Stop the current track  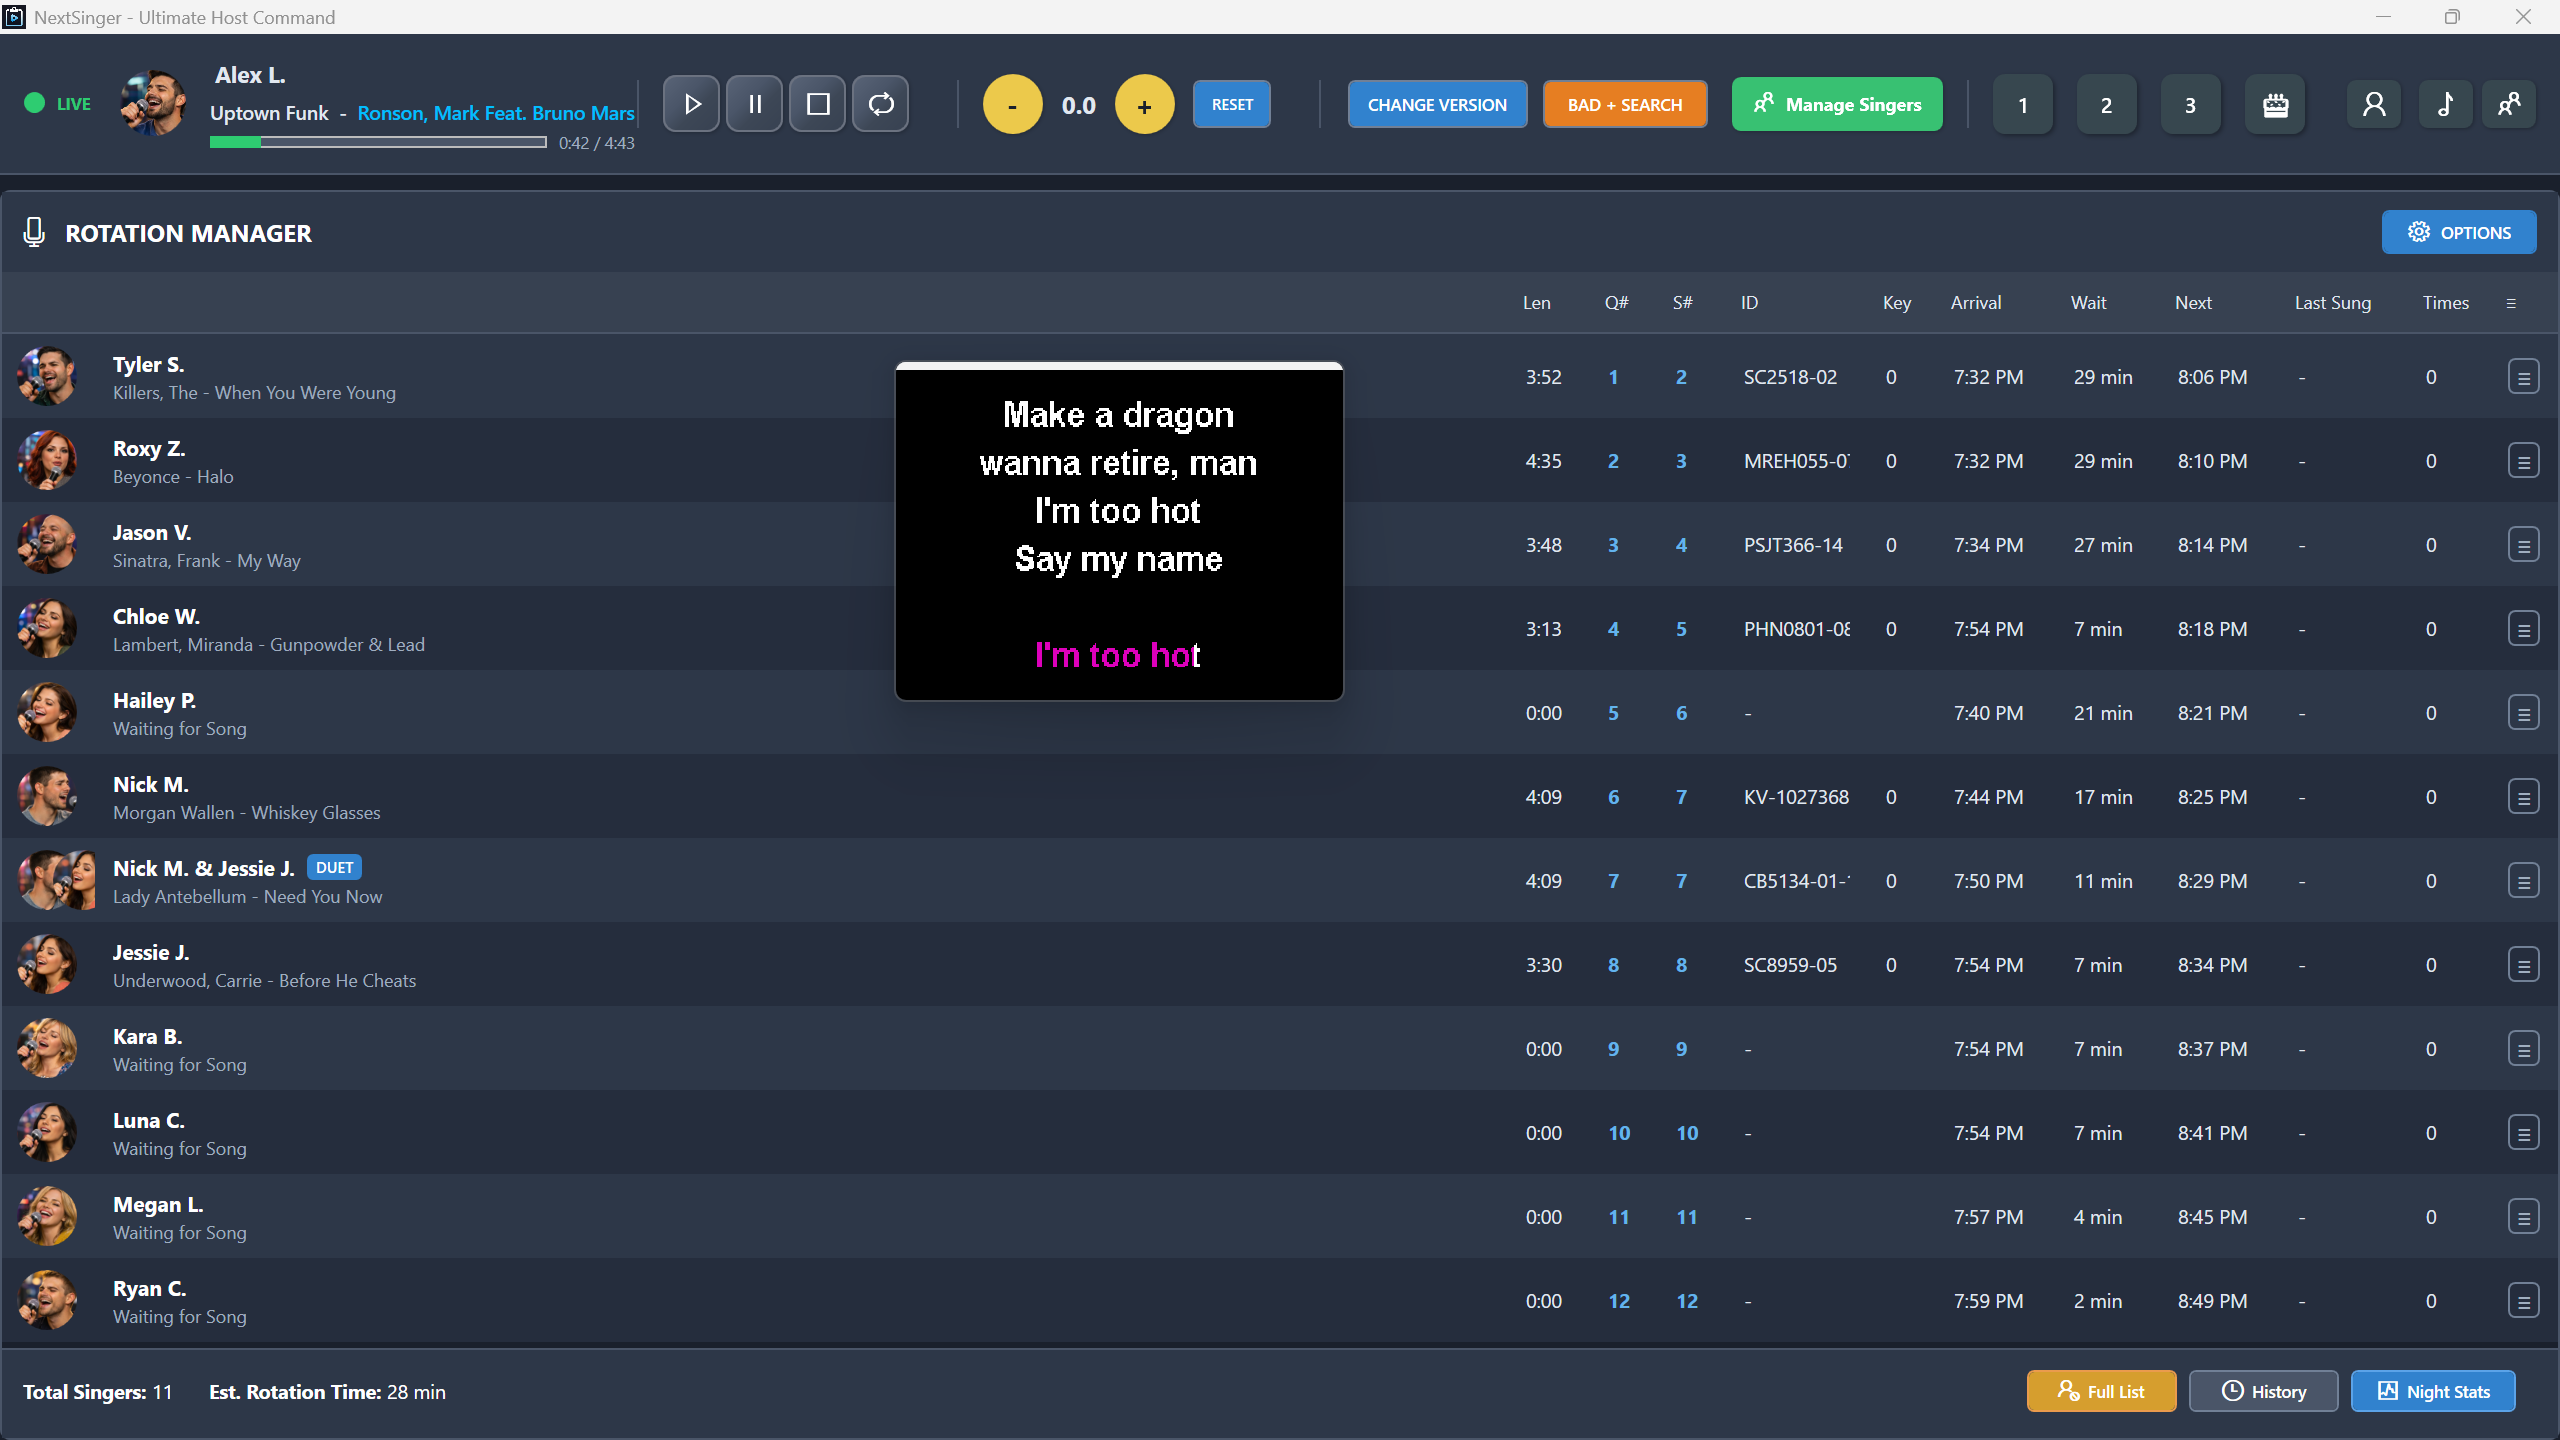[x=816, y=103]
